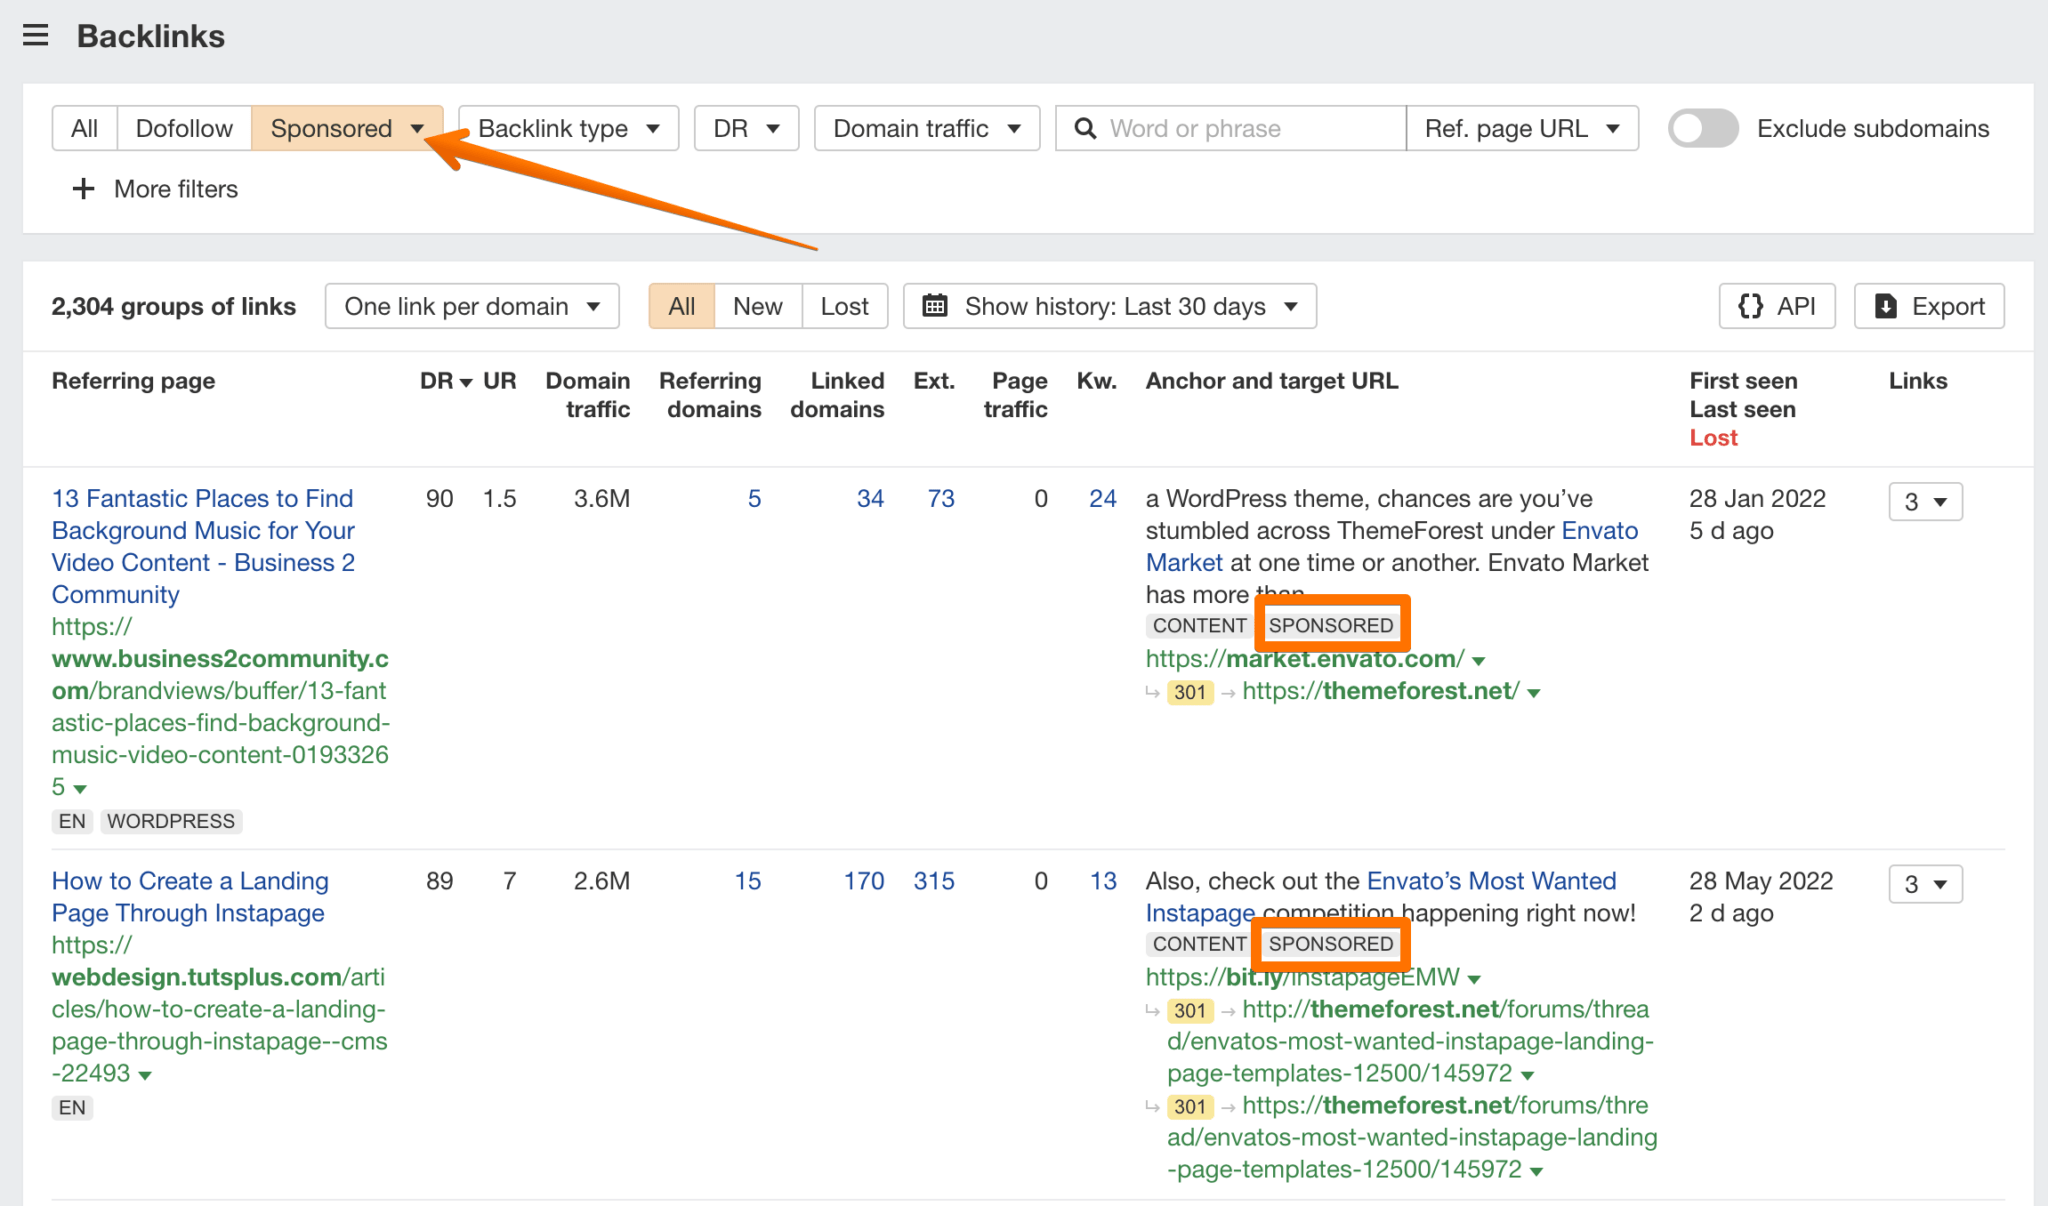
Task: Open the Ref. page URL dropdown
Action: [x=1521, y=128]
